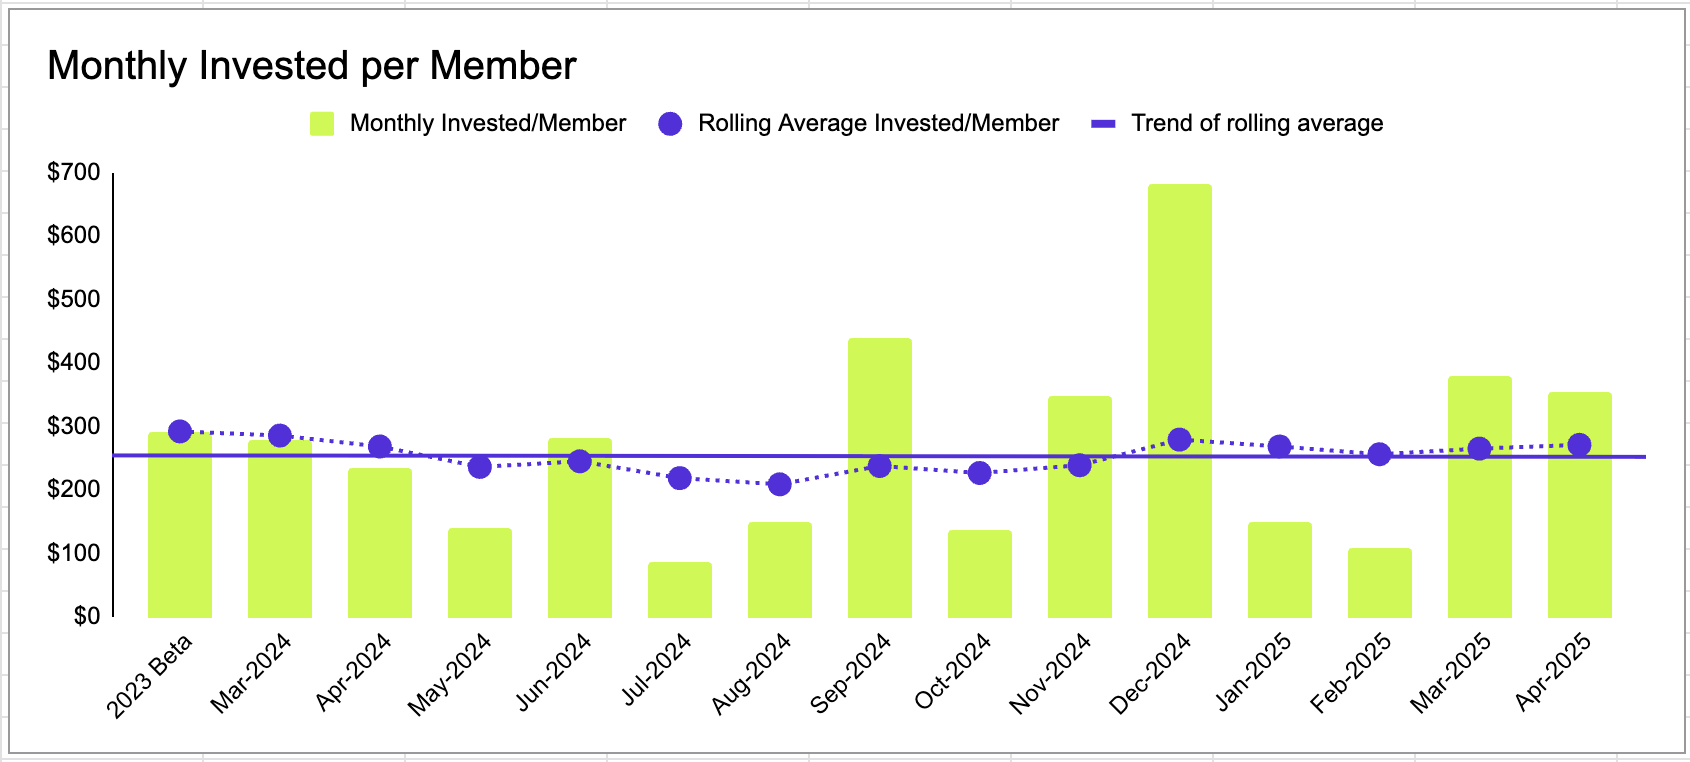Screen dimensions: 1690x762
Task: Click the Trend of rolling average legend dash
Action: (1103, 124)
